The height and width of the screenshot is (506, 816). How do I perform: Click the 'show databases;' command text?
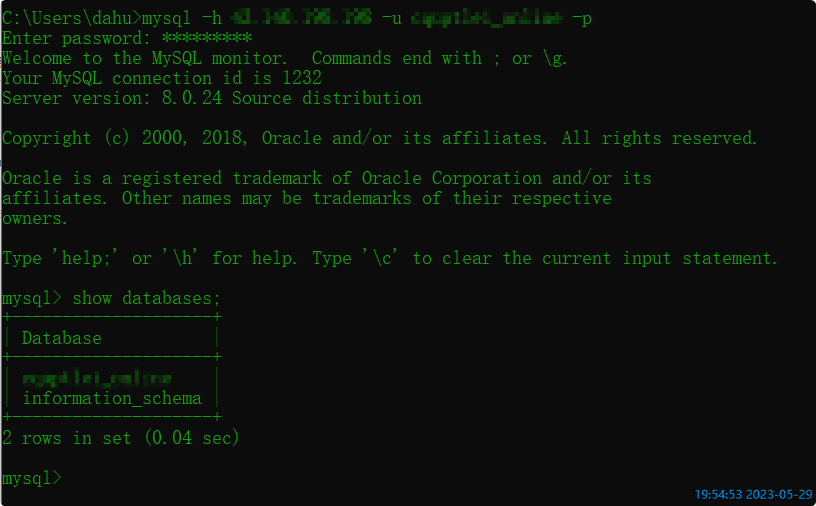pos(146,298)
